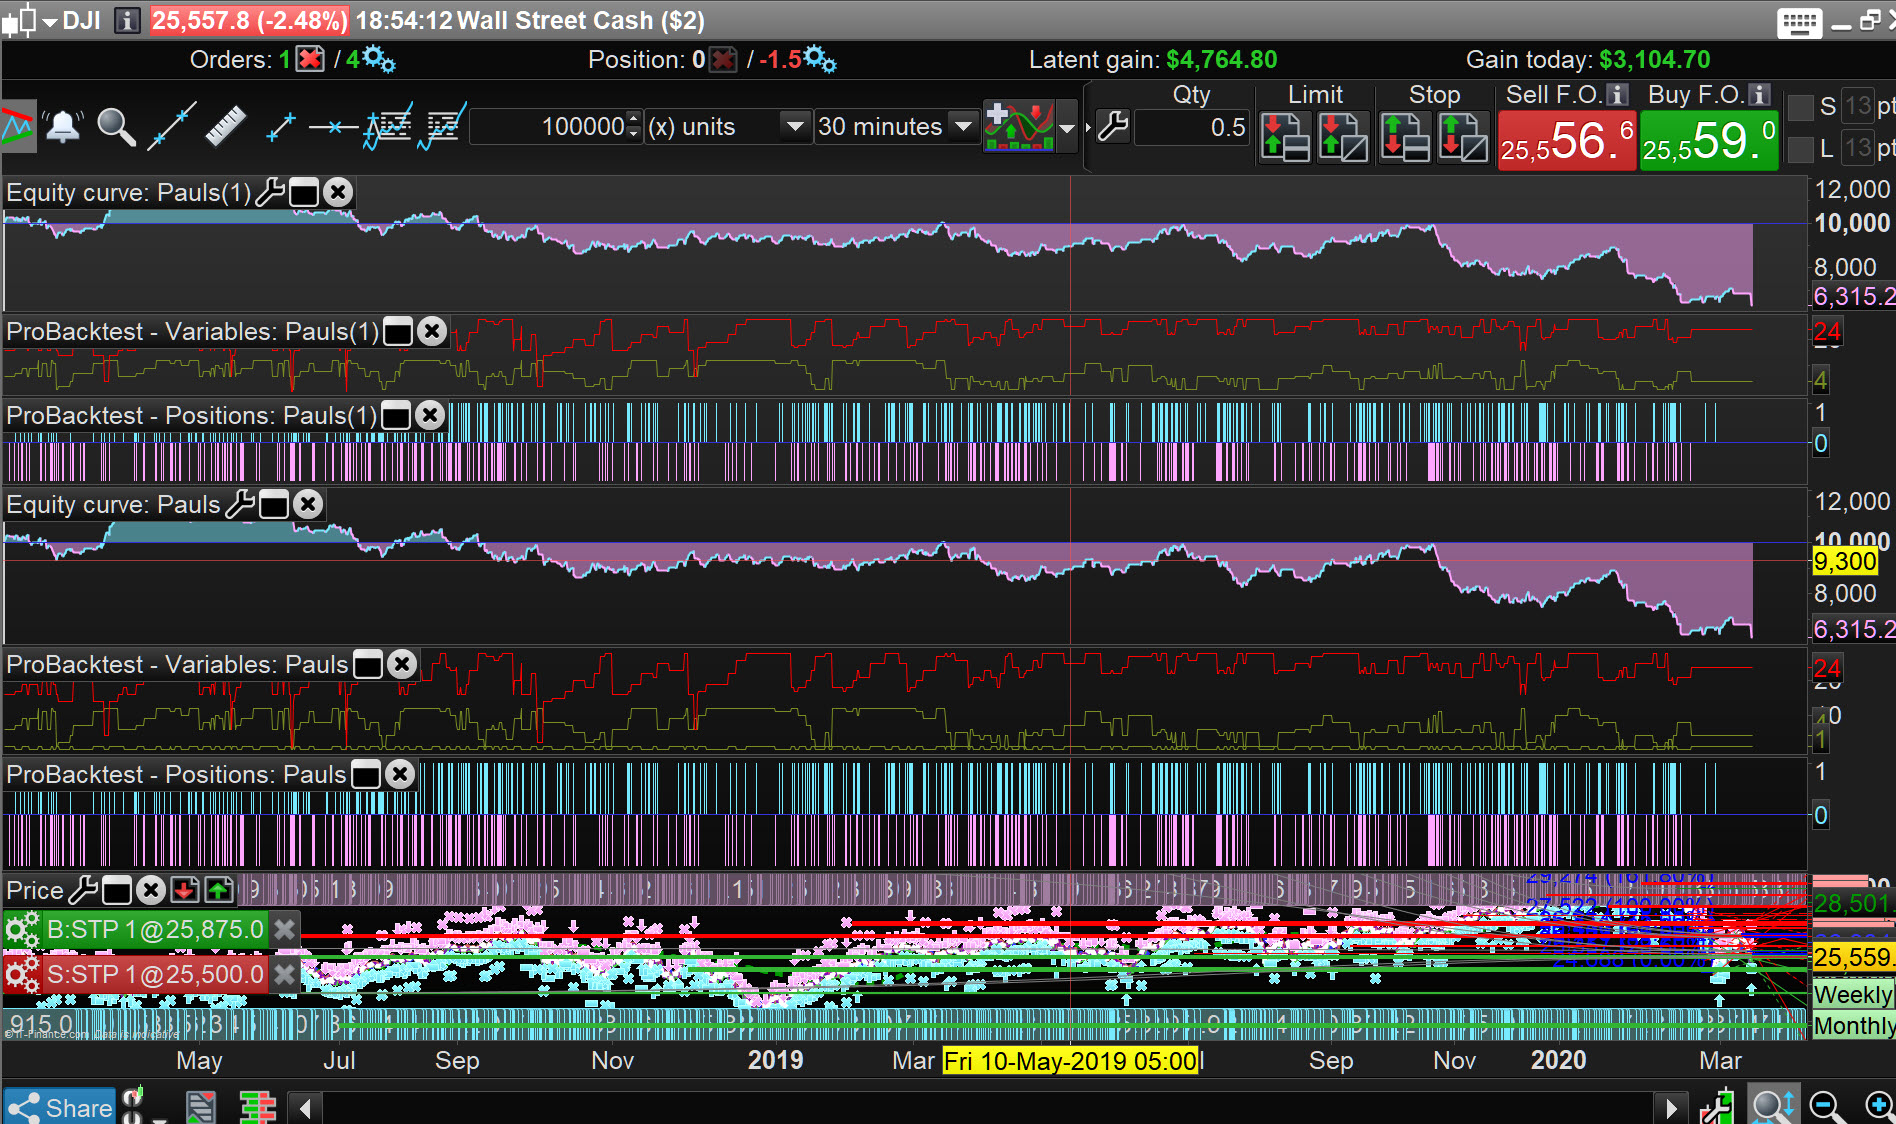Open the (x) units dropdown
1896x1124 pixels.
[795, 127]
